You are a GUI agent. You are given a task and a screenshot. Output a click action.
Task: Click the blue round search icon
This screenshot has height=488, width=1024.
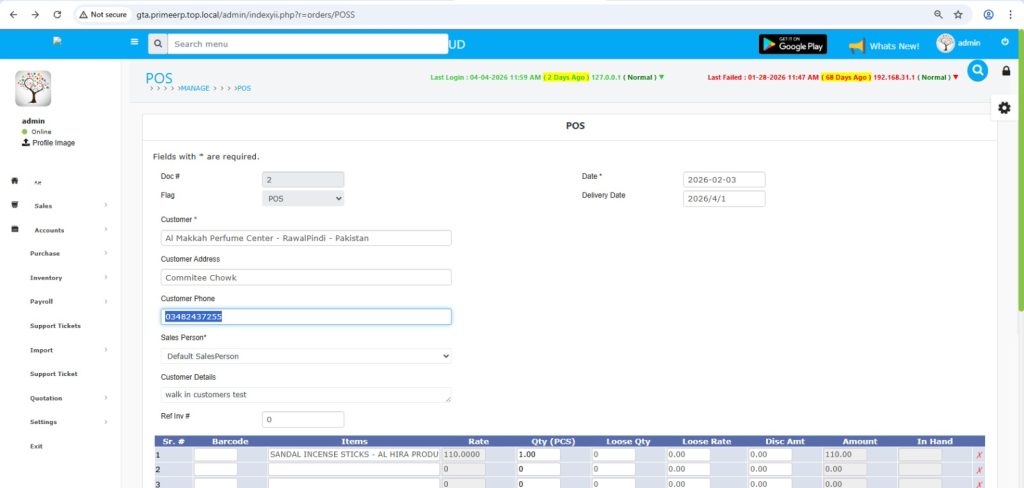pos(977,70)
